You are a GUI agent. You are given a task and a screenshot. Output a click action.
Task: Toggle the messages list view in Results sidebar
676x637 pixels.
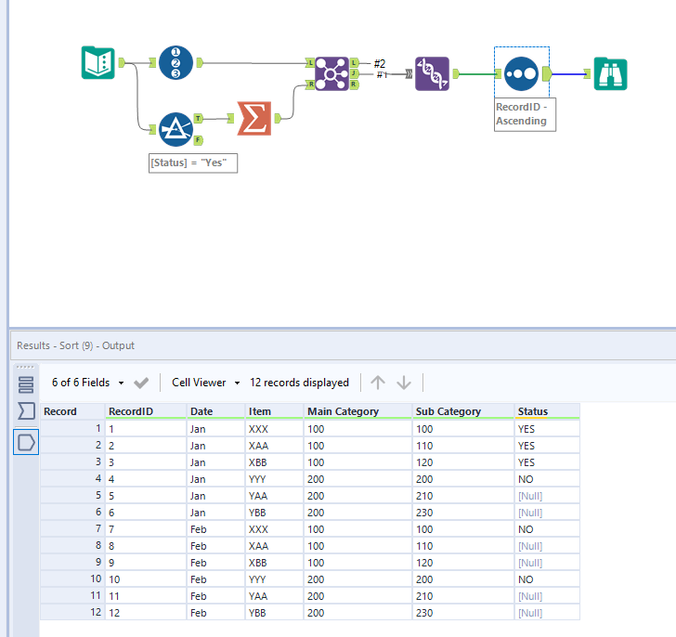[x=26, y=384]
